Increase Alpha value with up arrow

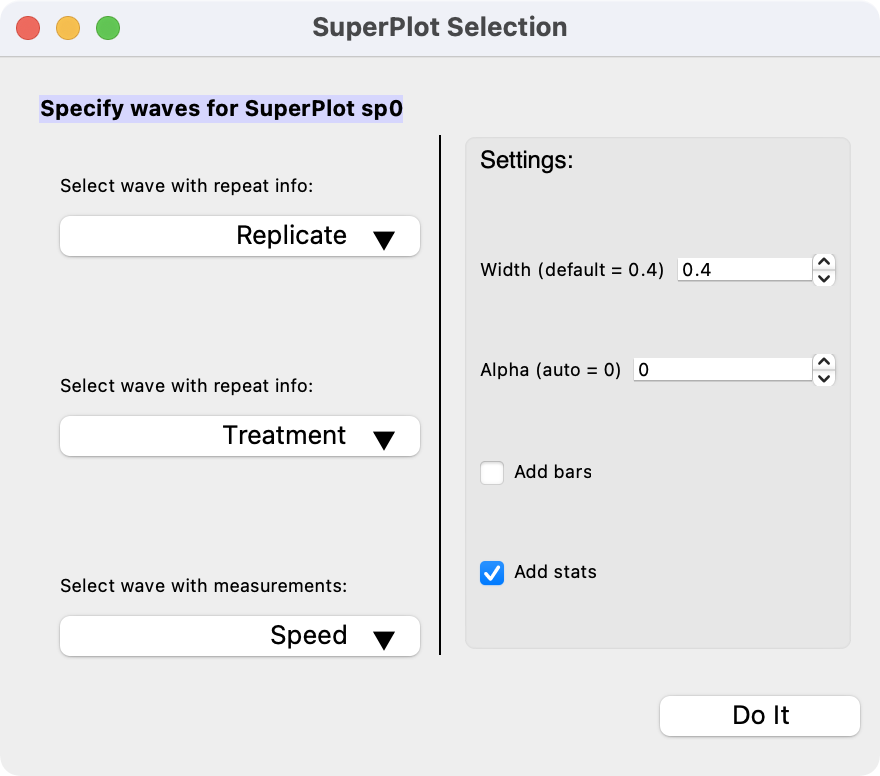[x=824, y=362]
